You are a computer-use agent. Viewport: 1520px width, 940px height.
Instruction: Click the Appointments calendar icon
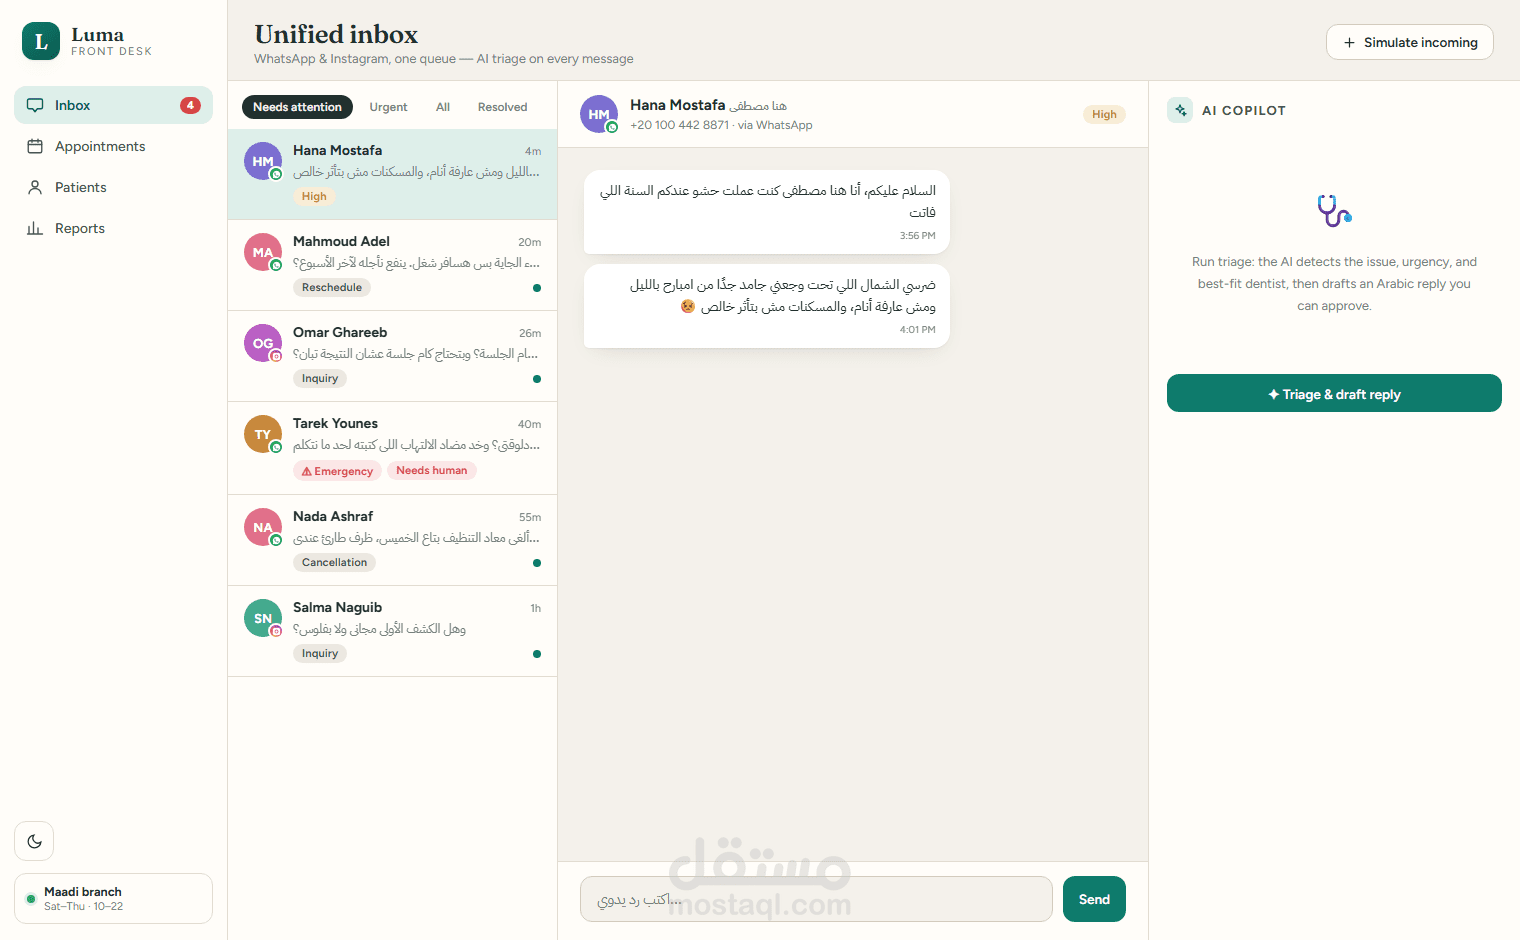[x=35, y=146]
